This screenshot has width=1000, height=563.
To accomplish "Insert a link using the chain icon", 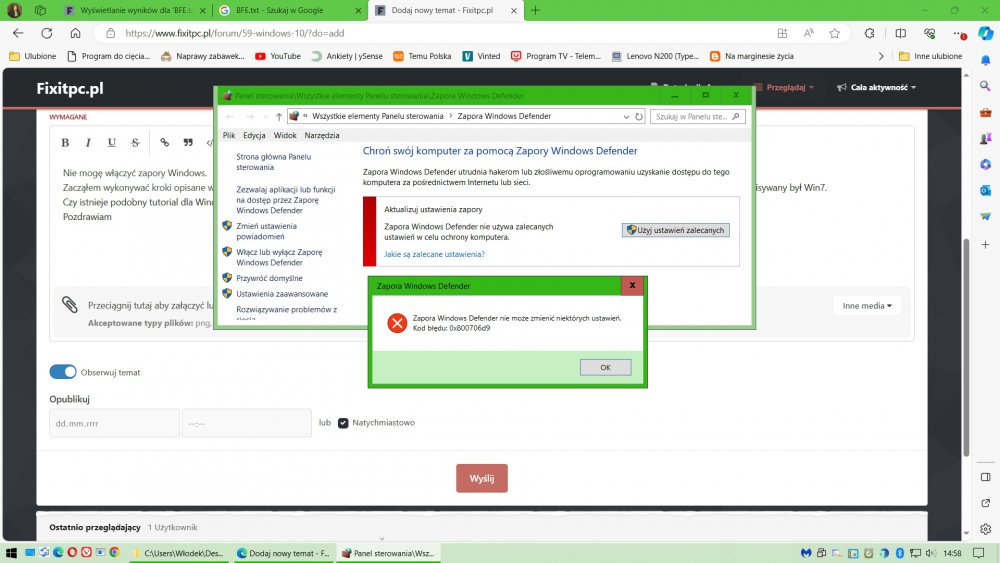I will click(x=165, y=143).
